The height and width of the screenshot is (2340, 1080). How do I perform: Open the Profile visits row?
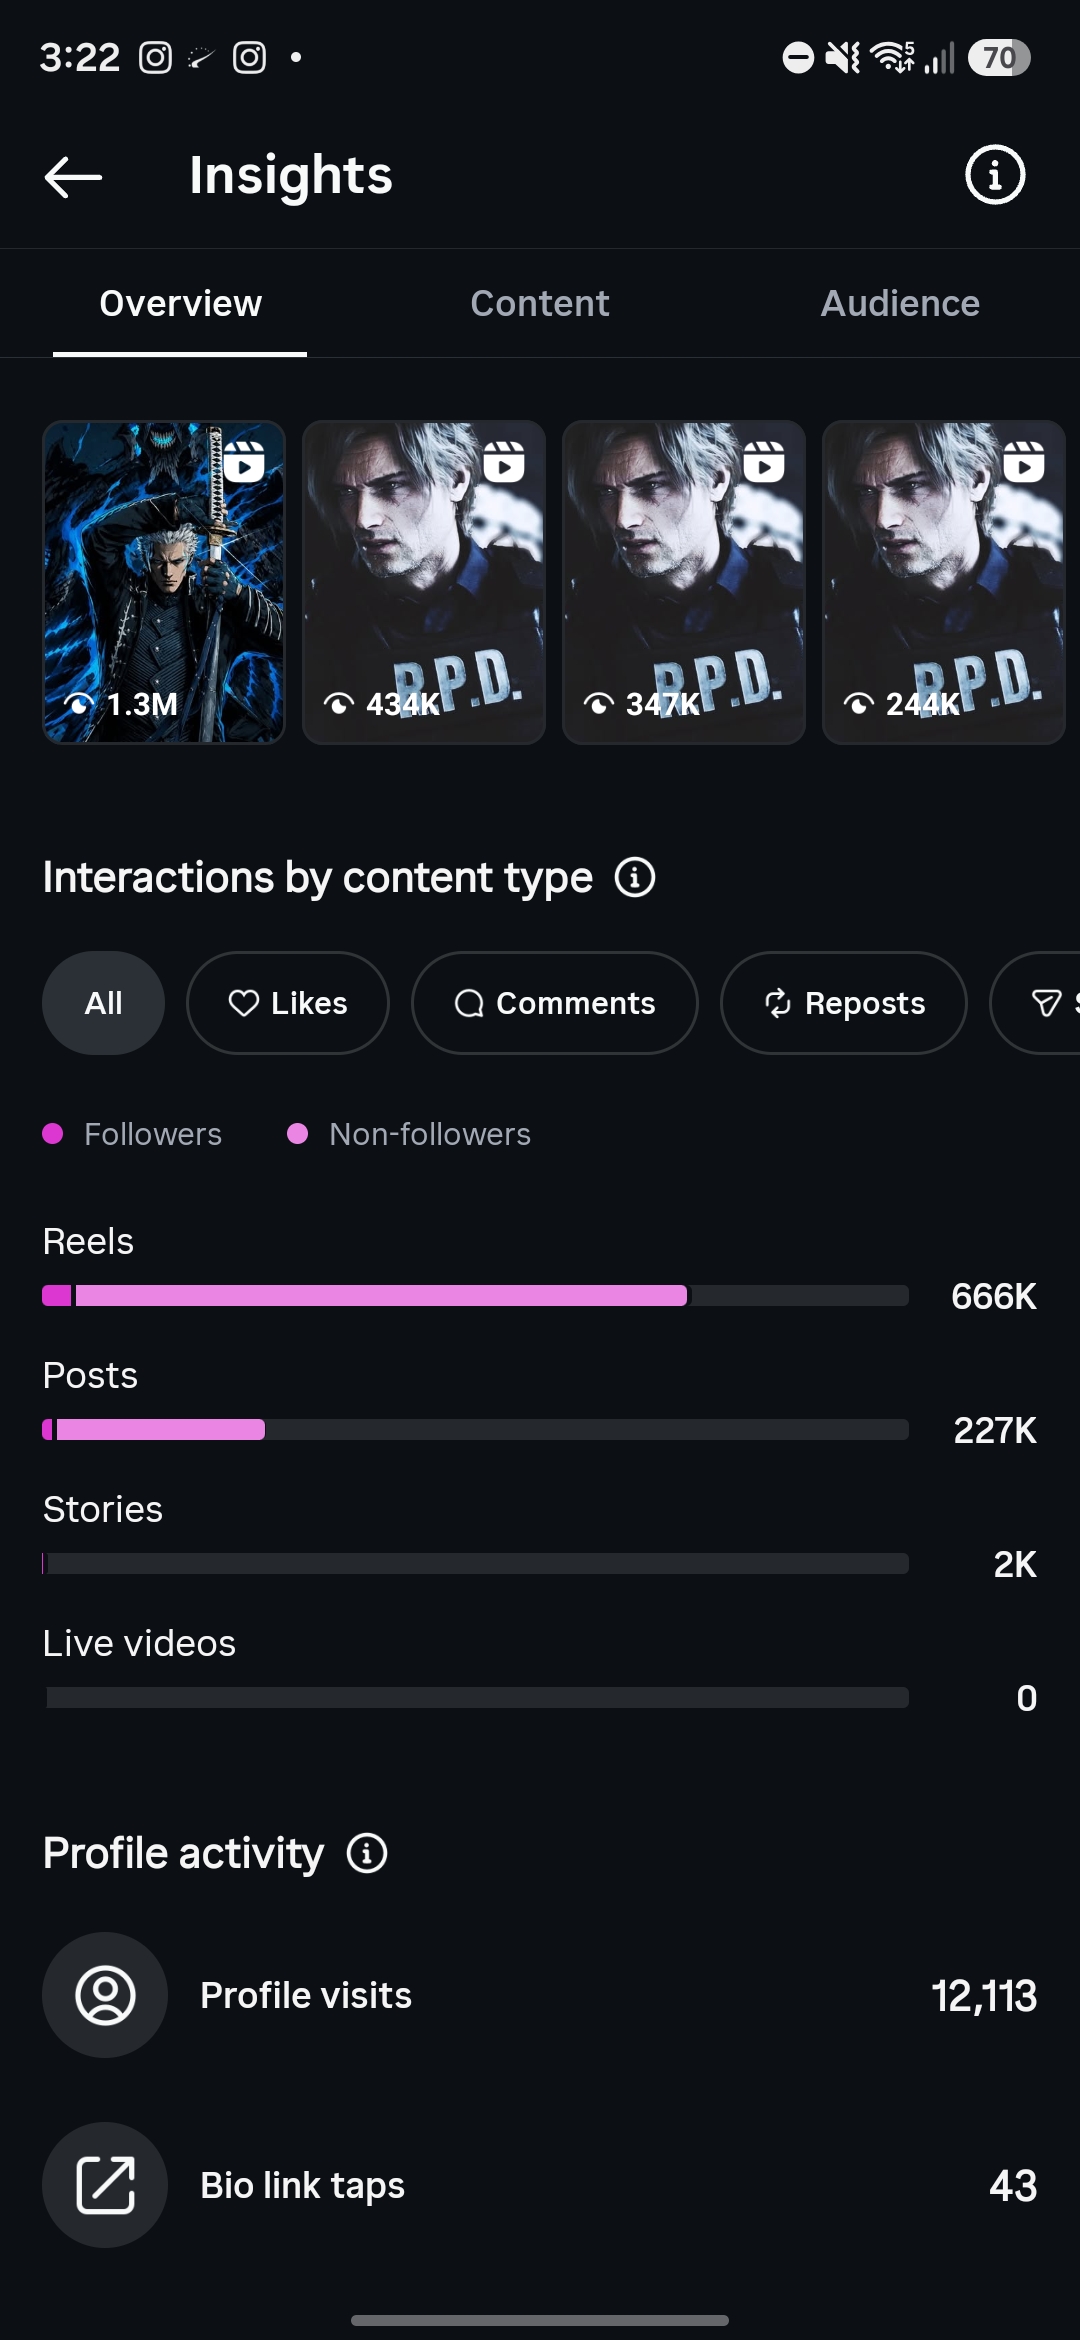coord(540,1995)
